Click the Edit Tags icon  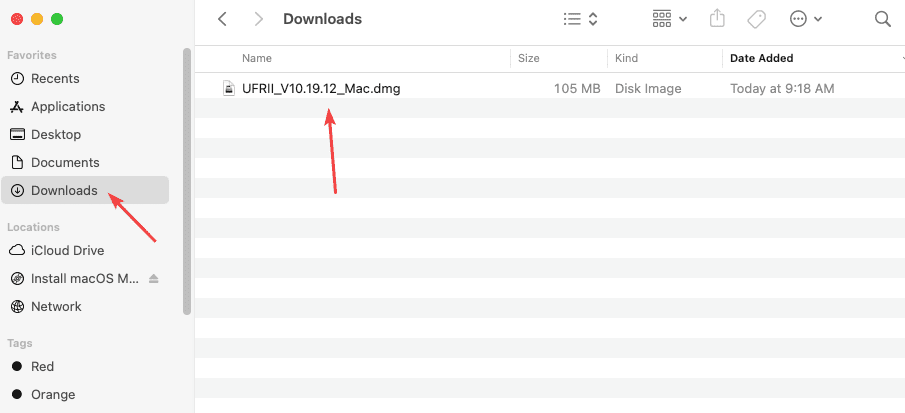757,19
